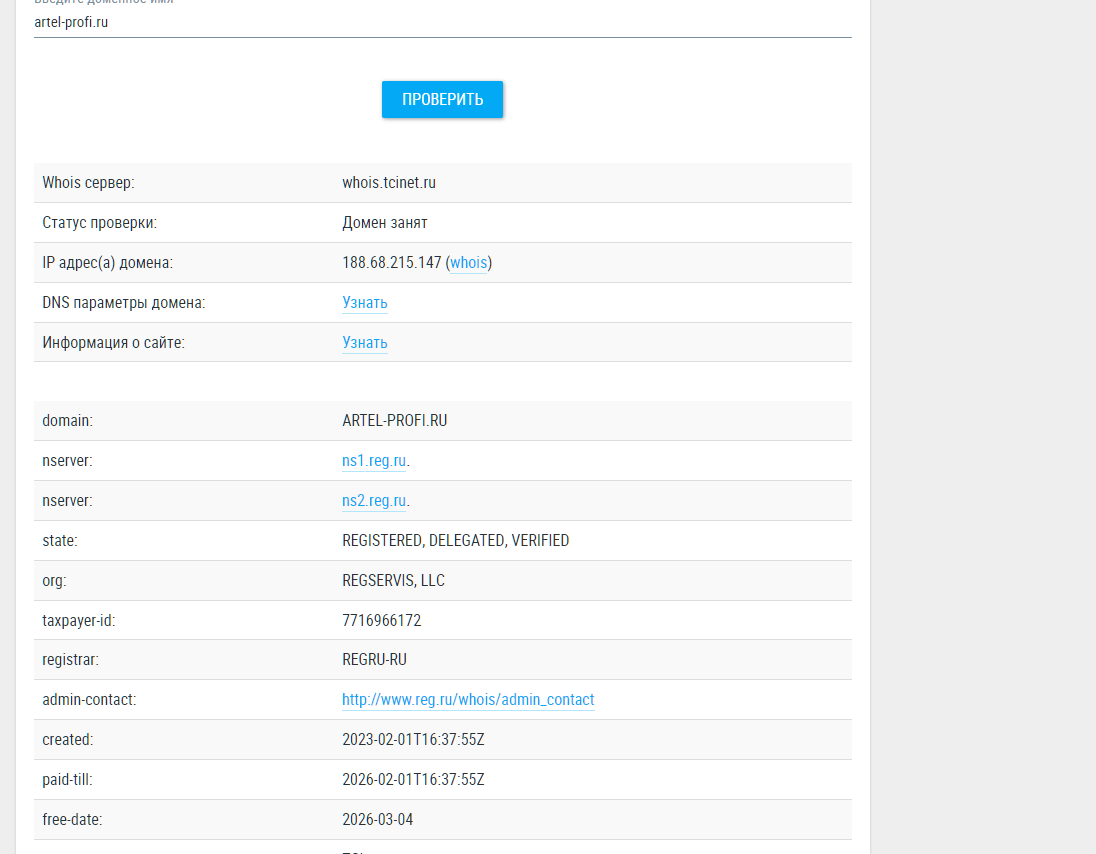Click the paid-till date 2026-02-01 value

point(413,780)
